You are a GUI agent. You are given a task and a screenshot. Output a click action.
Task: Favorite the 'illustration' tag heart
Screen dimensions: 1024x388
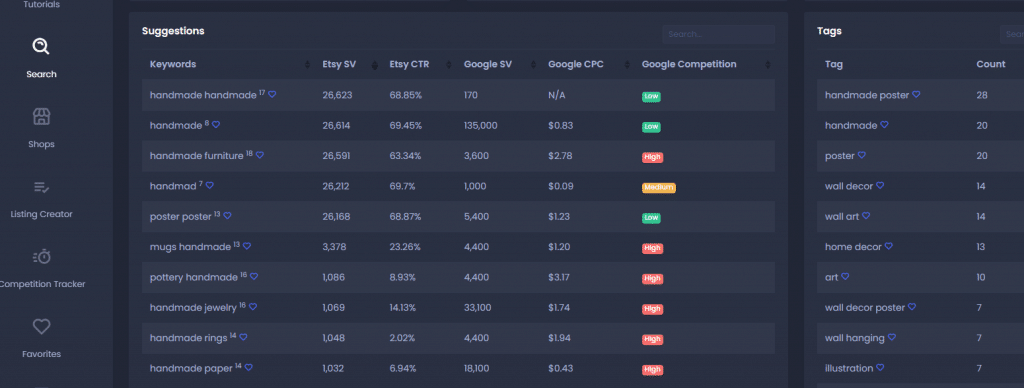coord(880,368)
